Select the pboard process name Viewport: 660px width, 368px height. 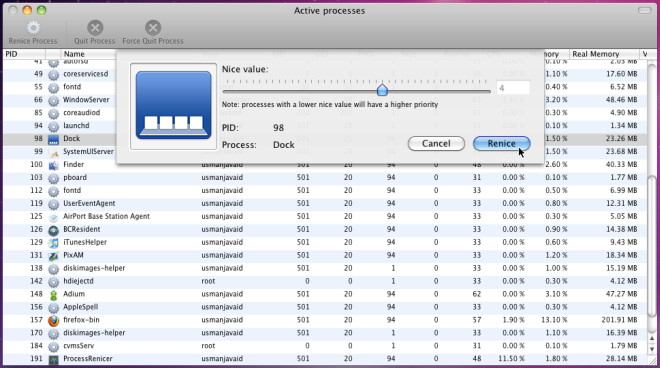[75, 177]
